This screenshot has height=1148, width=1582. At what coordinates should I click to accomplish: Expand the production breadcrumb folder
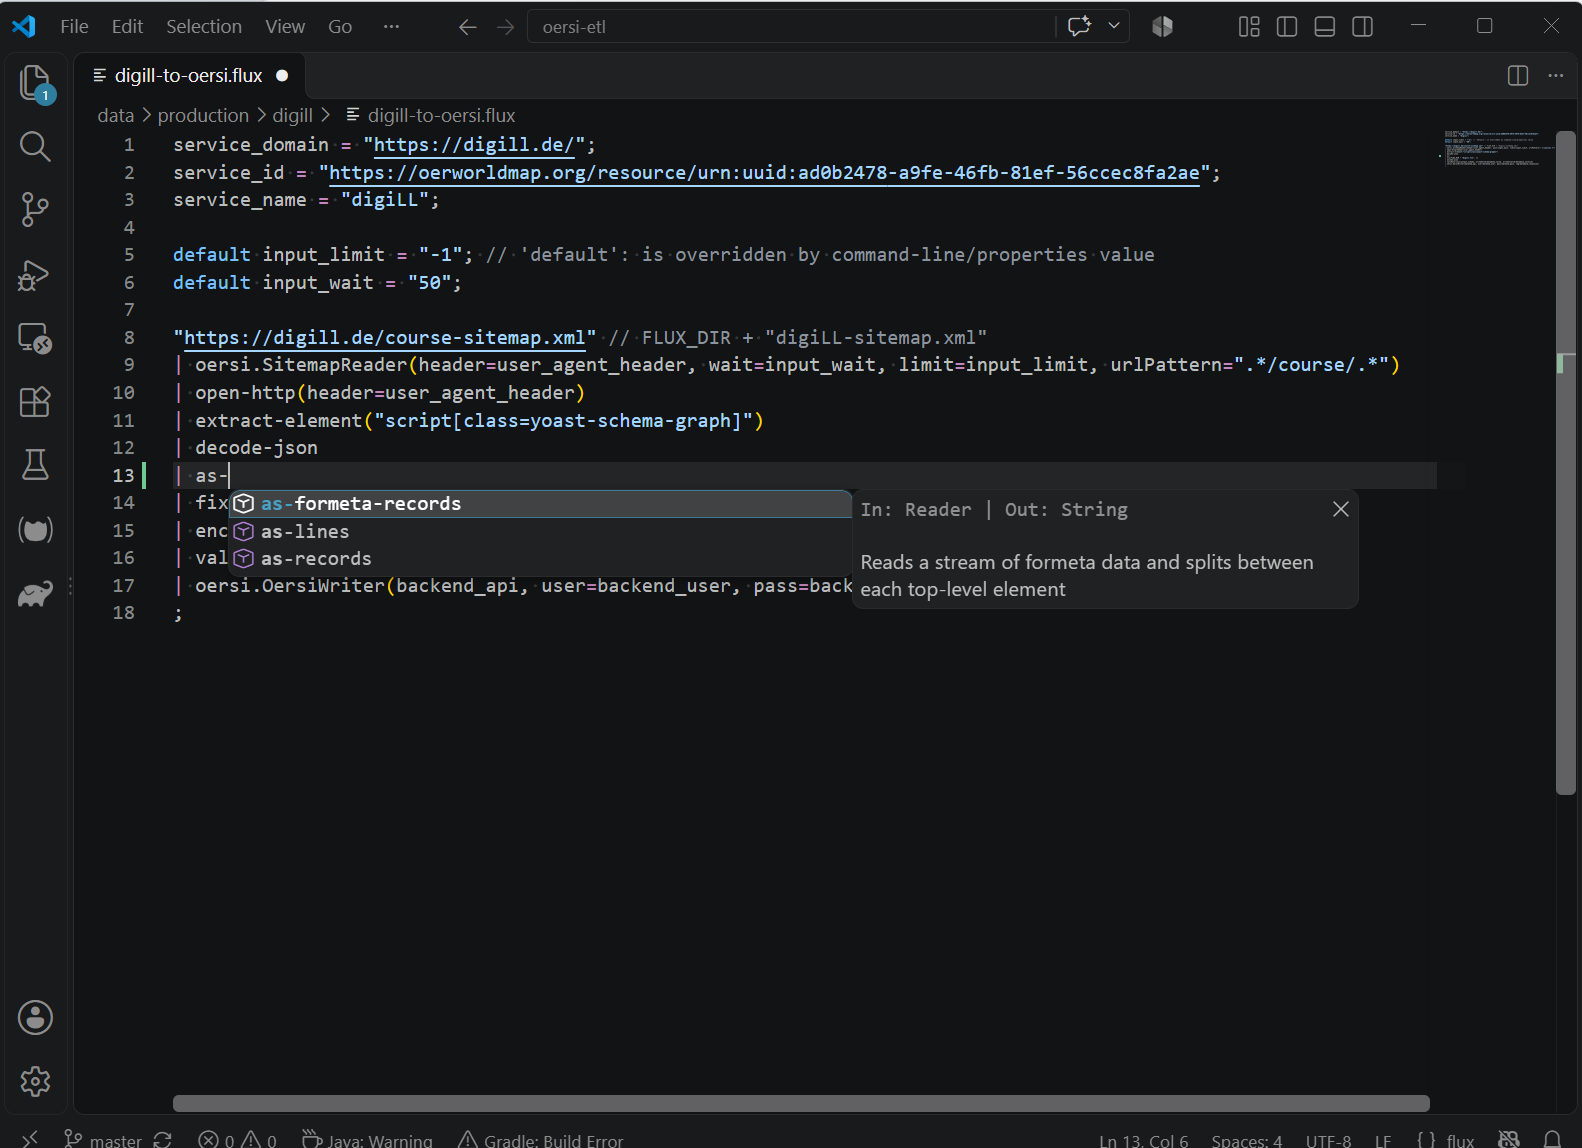point(203,116)
